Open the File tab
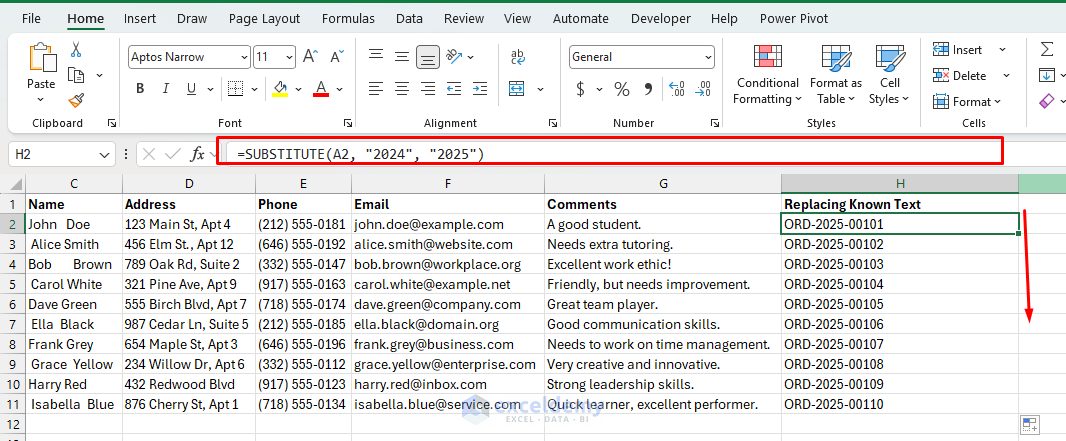 tap(31, 18)
